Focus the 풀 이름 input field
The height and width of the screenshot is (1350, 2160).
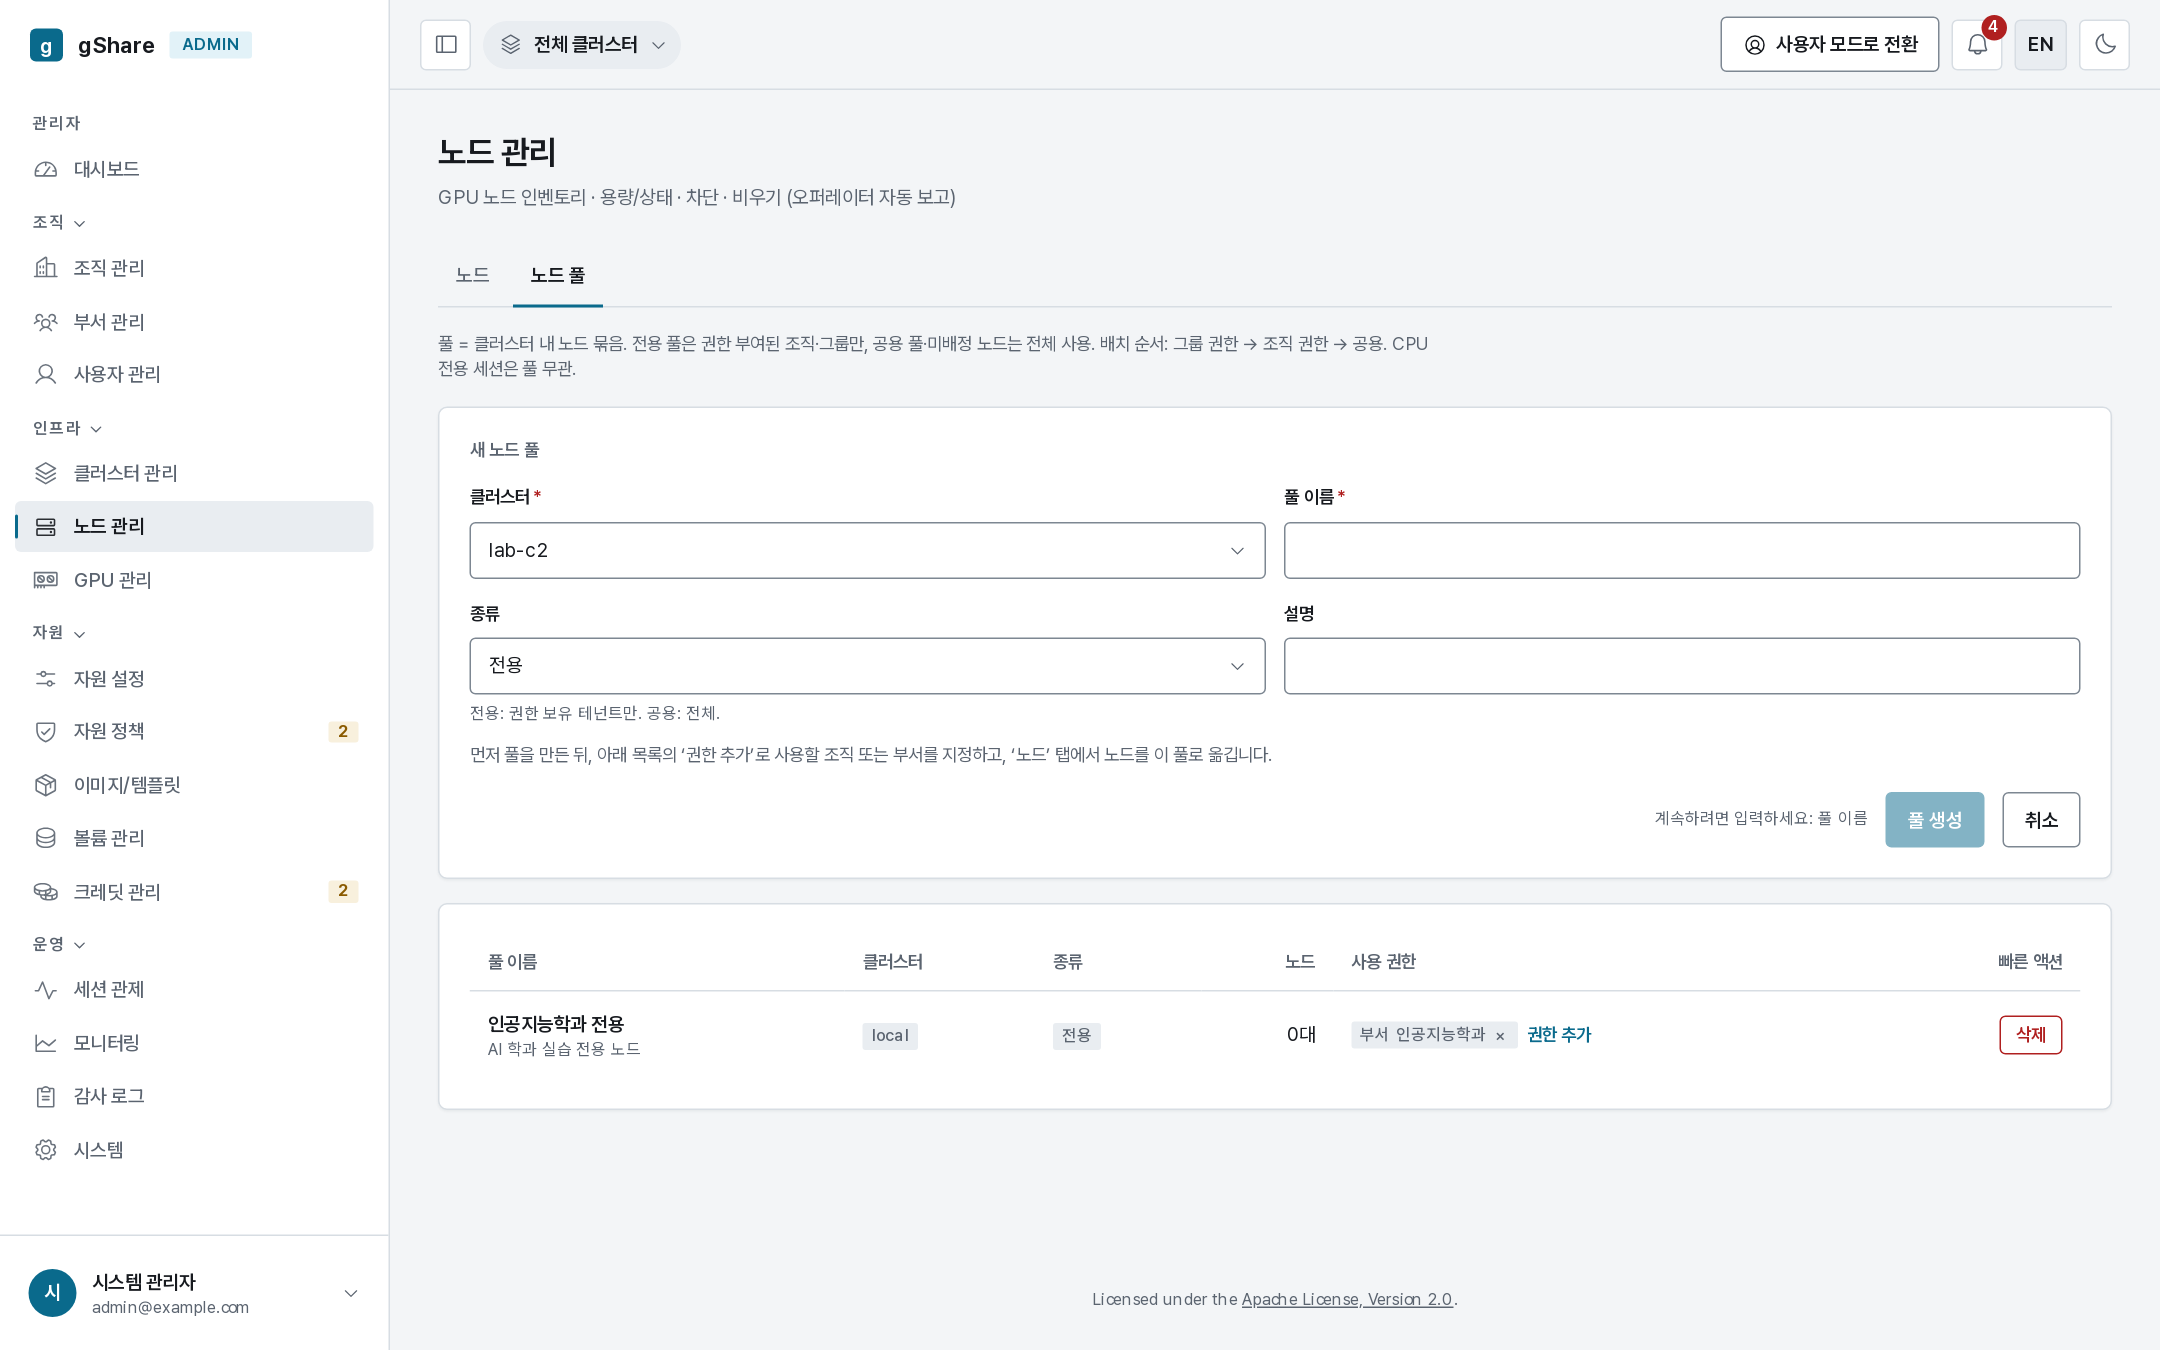pos(1681,550)
